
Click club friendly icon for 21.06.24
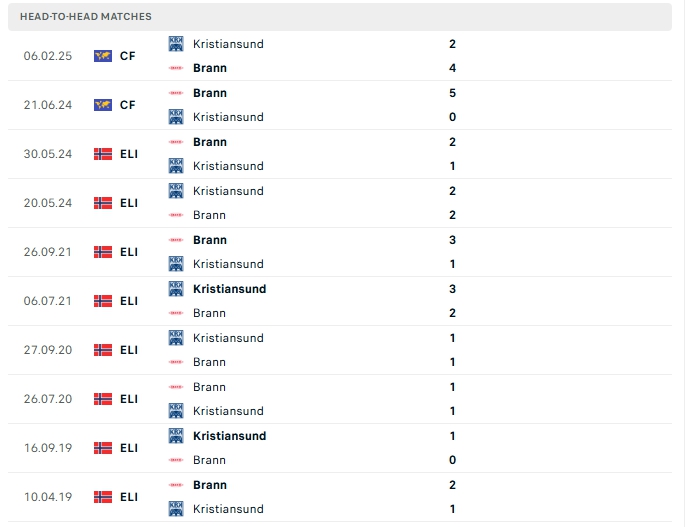(102, 105)
